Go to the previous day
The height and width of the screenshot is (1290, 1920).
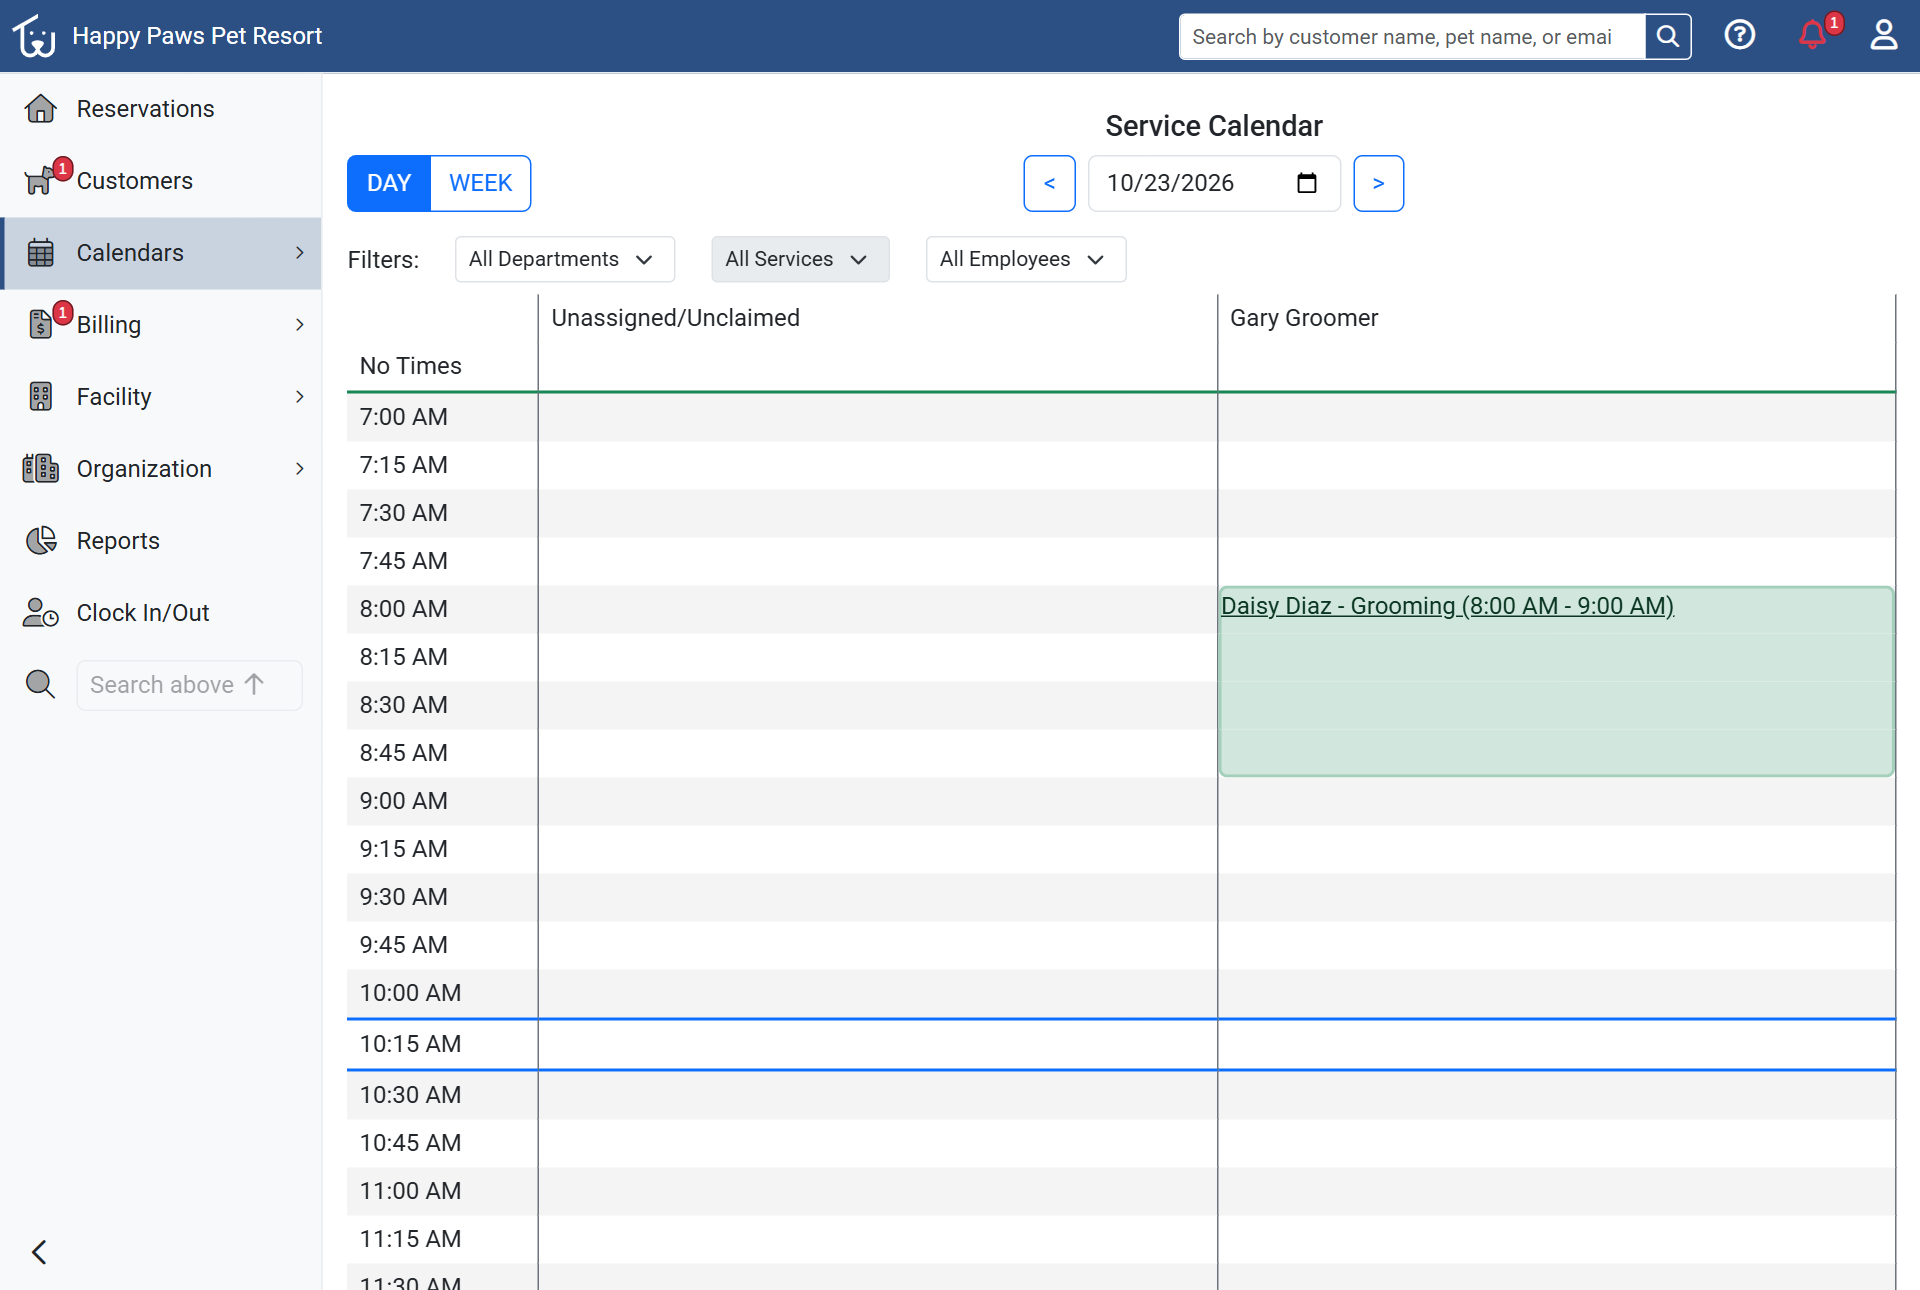1049,183
